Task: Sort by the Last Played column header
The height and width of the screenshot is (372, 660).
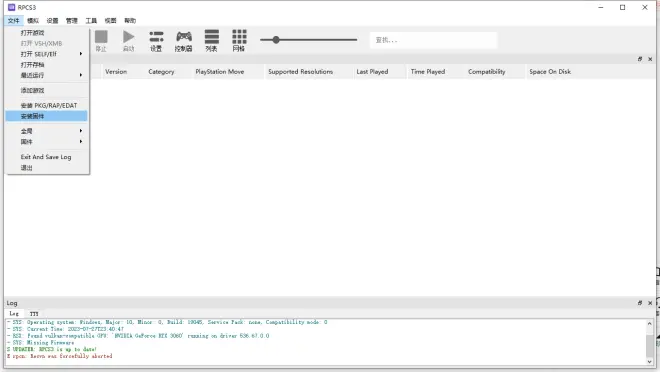Action: pos(373,72)
